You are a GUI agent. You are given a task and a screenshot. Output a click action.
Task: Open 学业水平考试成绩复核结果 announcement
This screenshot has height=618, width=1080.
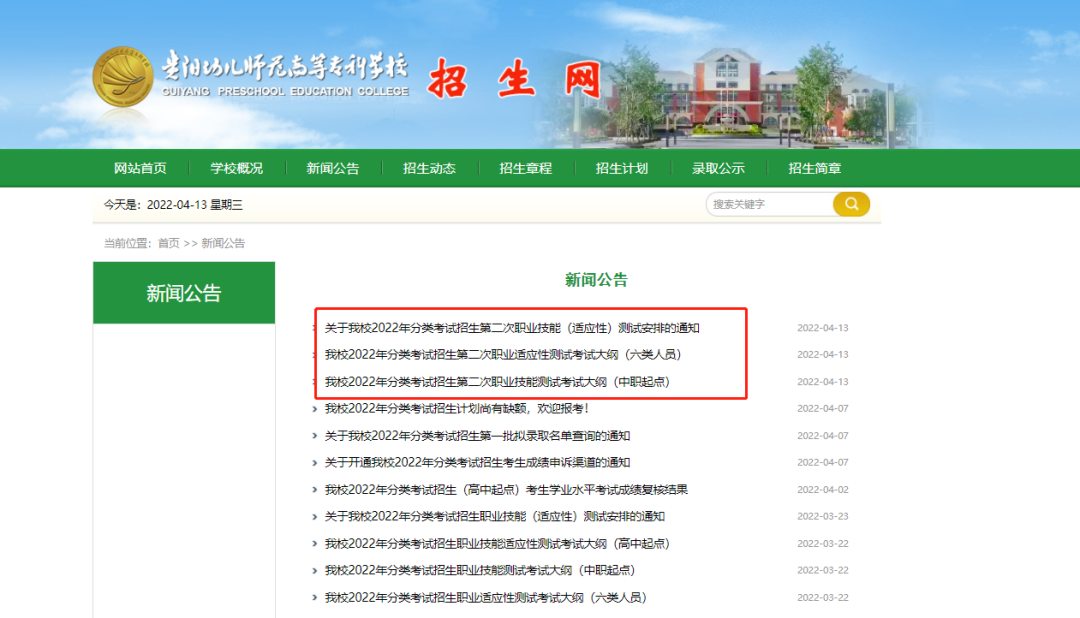click(506, 489)
